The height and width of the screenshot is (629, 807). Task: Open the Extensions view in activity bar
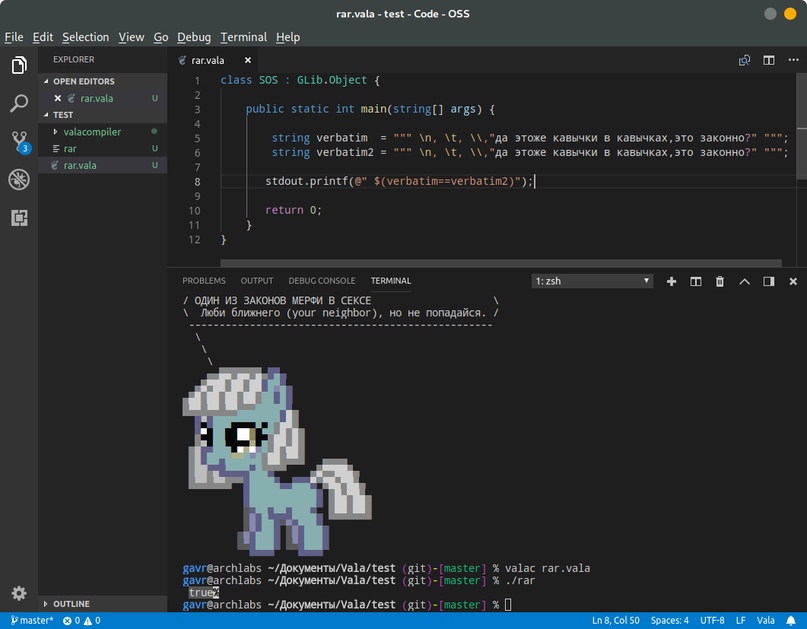[19, 218]
